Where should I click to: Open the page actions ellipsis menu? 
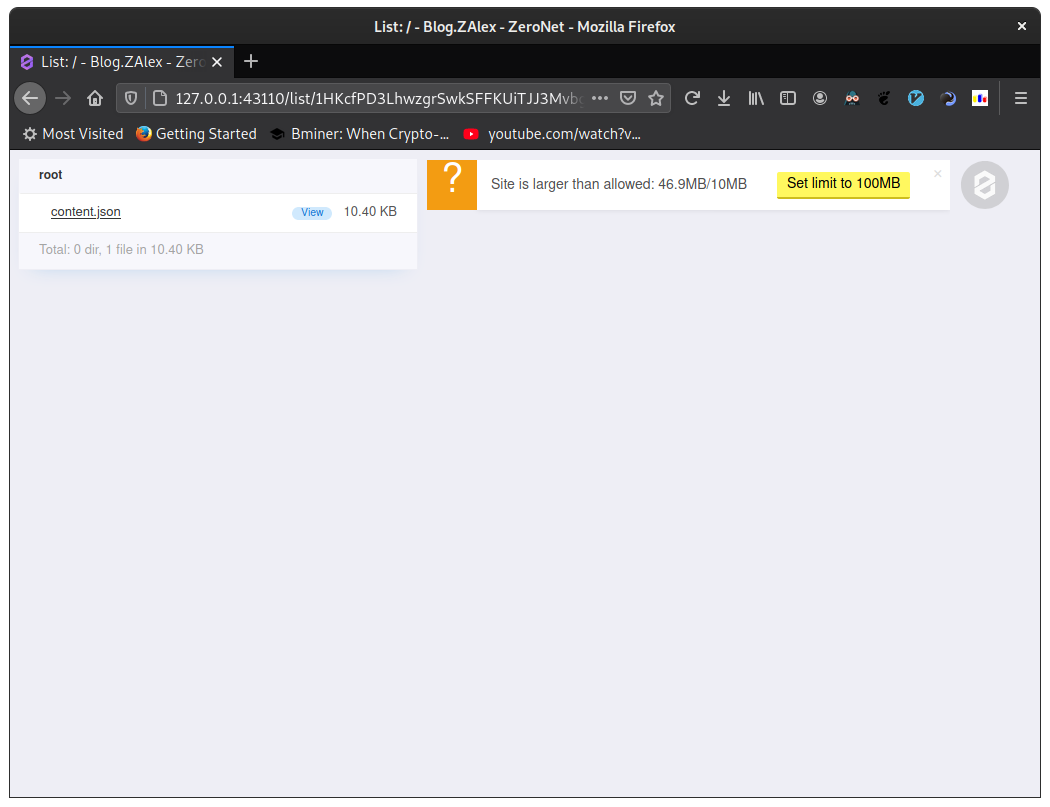tap(600, 98)
